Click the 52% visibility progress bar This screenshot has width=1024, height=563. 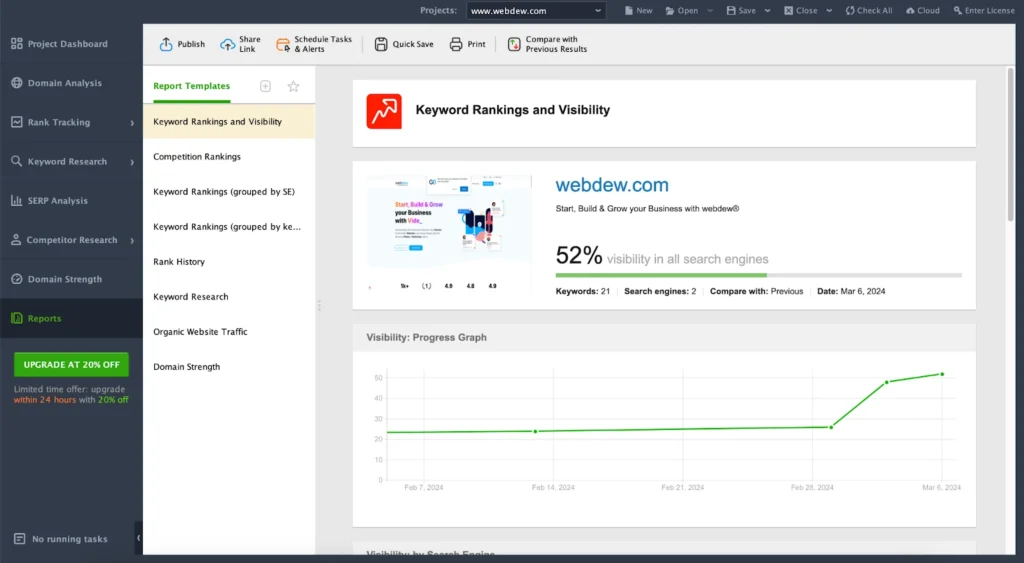pyautogui.click(x=758, y=275)
